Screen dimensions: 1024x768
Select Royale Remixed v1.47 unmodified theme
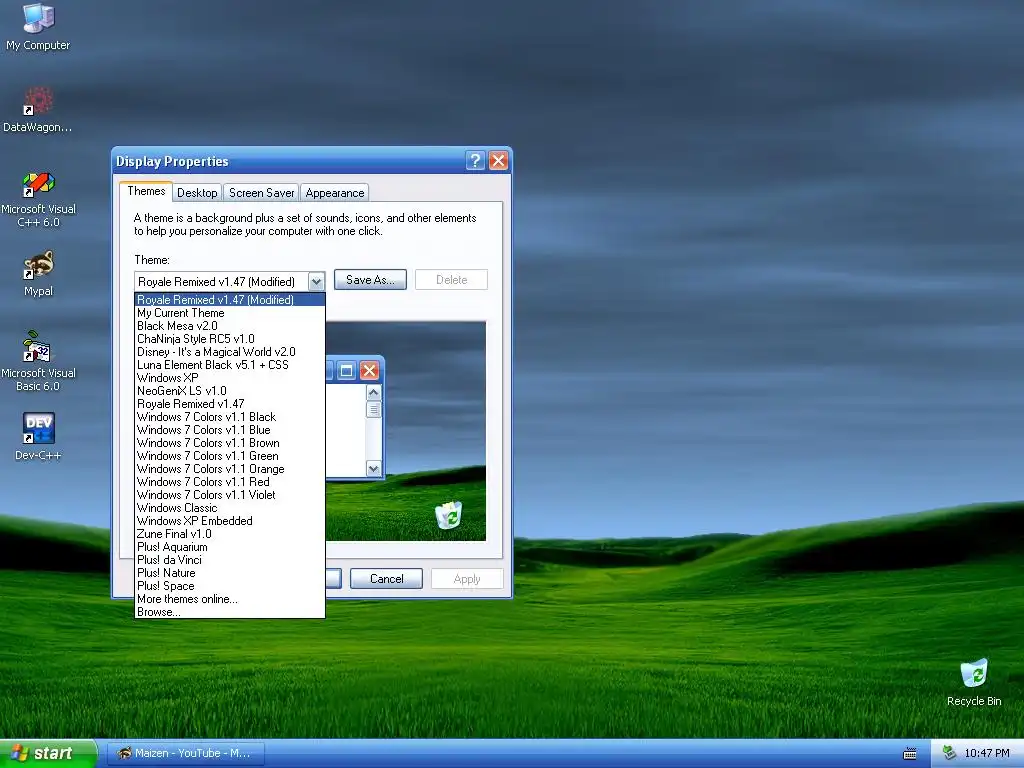coord(230,404)
